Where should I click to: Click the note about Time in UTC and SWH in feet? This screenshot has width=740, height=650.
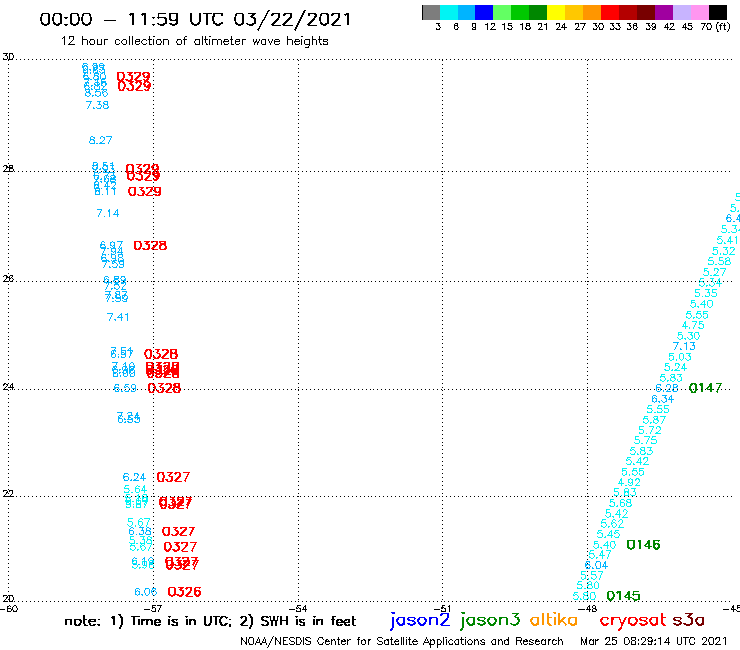click(x=210, y=621)
